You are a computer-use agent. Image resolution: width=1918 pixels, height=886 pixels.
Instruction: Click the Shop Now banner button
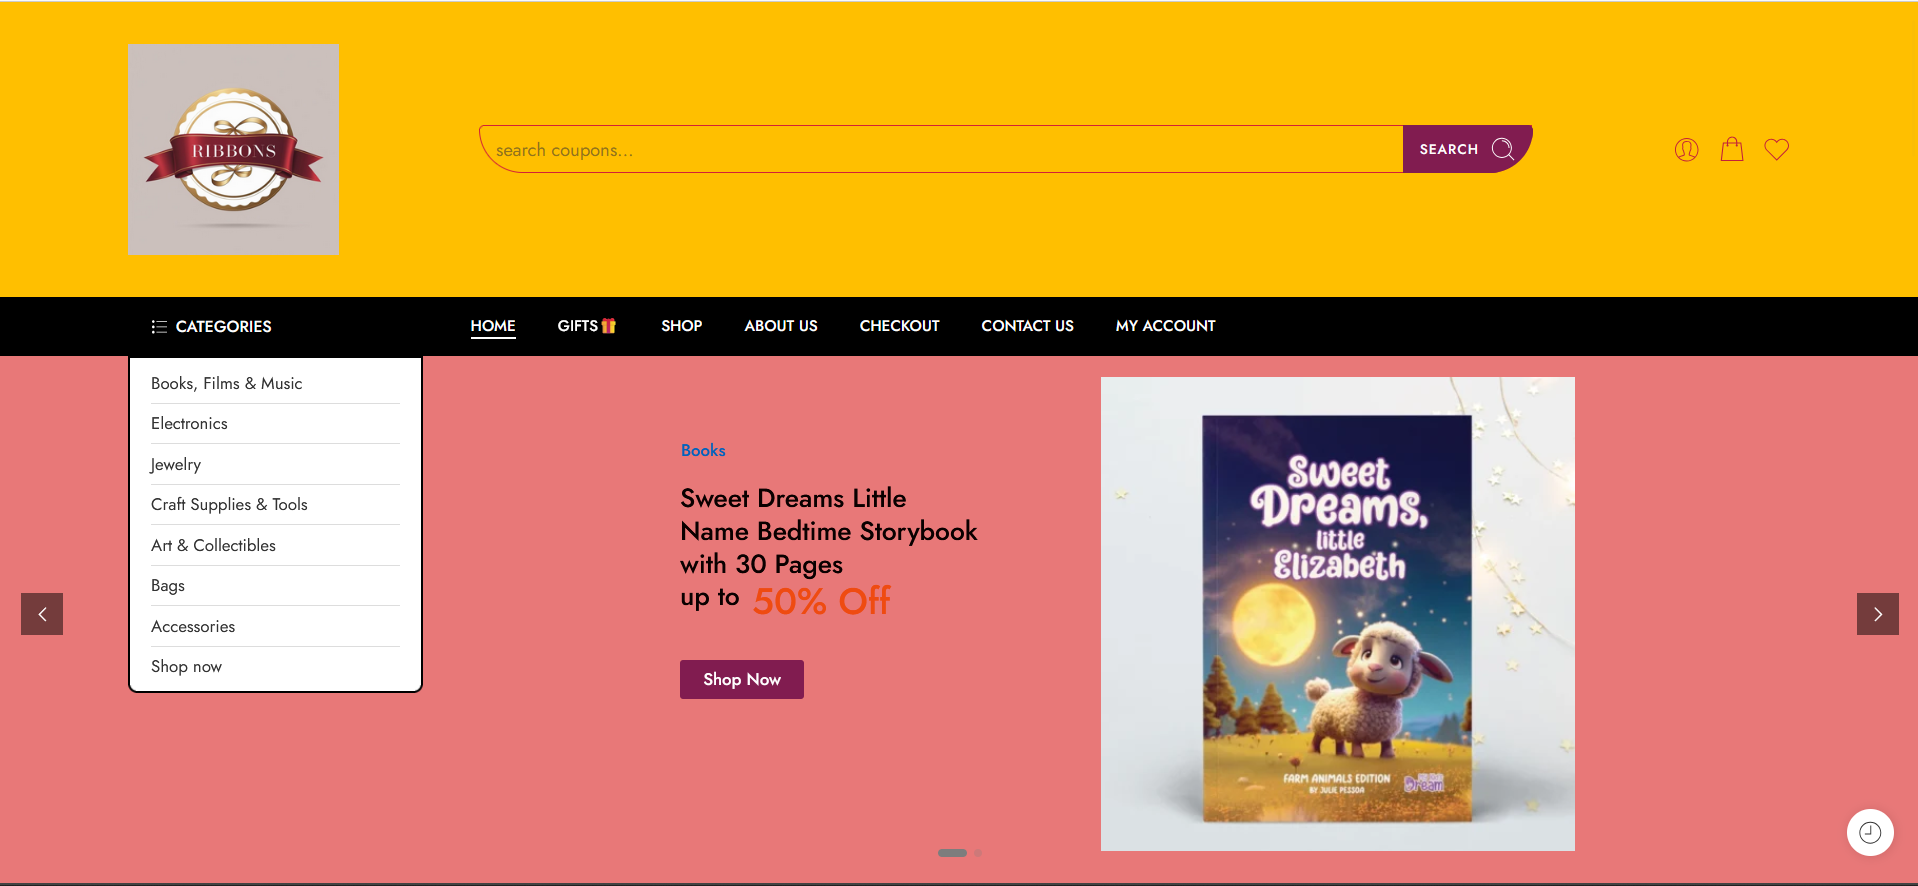tap(741, 679)
